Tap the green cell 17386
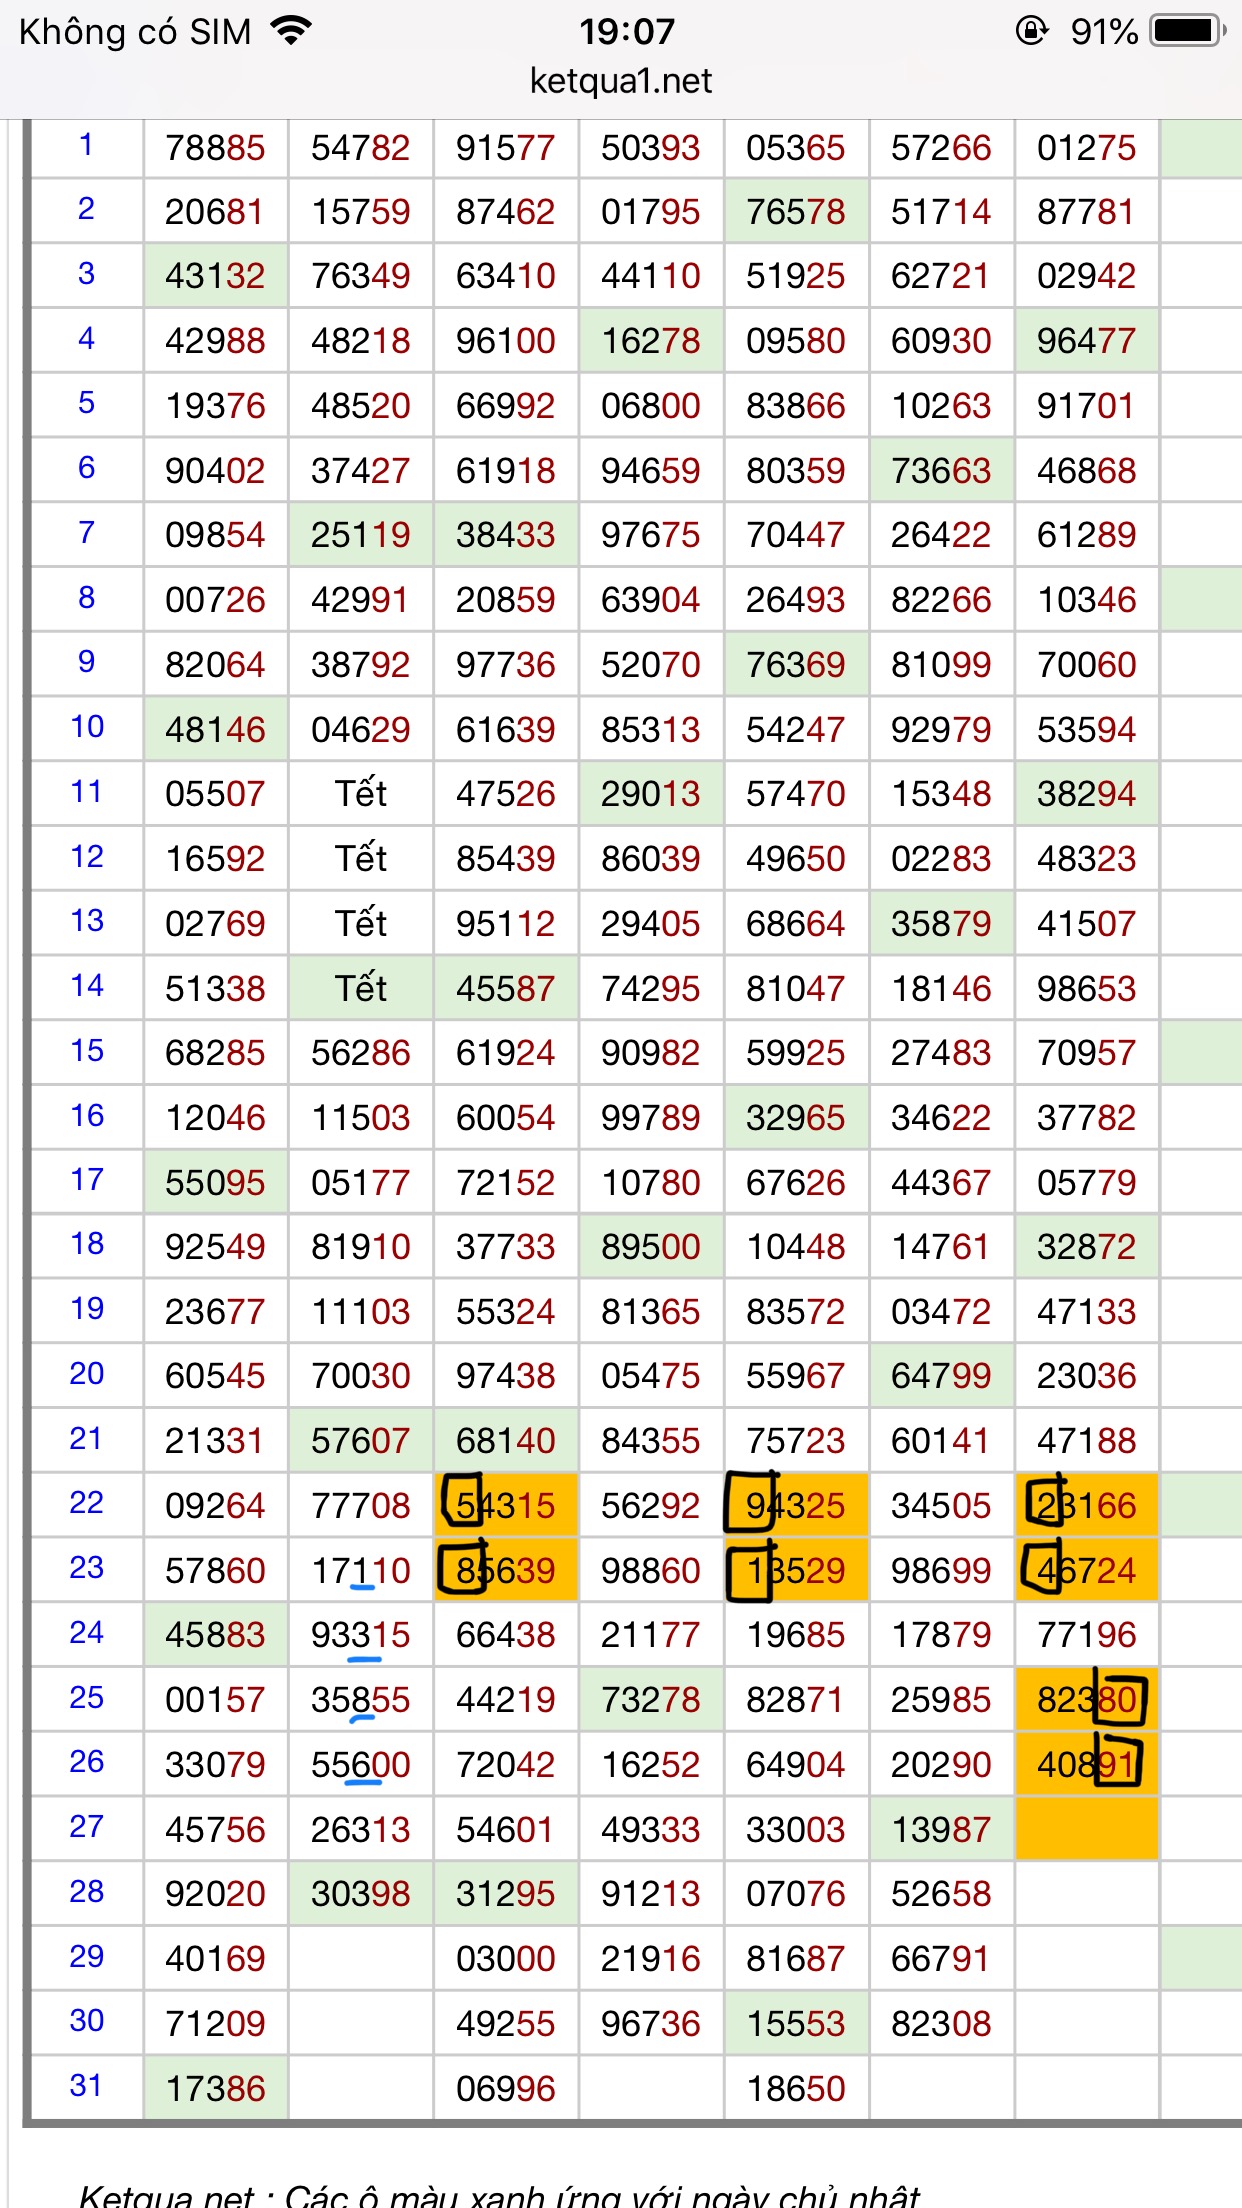This screenshot has width=1242, height=2208. click(216, 2088)
